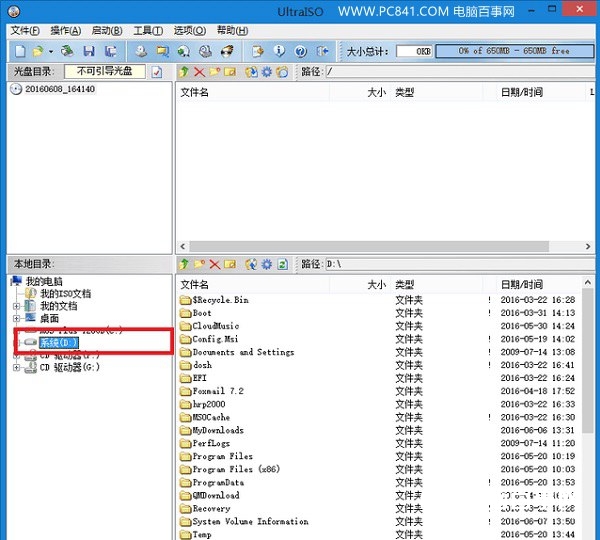The image size is (600, 540).
Task: Click the local pane path field showing D:\
Action: pos(460,264)
